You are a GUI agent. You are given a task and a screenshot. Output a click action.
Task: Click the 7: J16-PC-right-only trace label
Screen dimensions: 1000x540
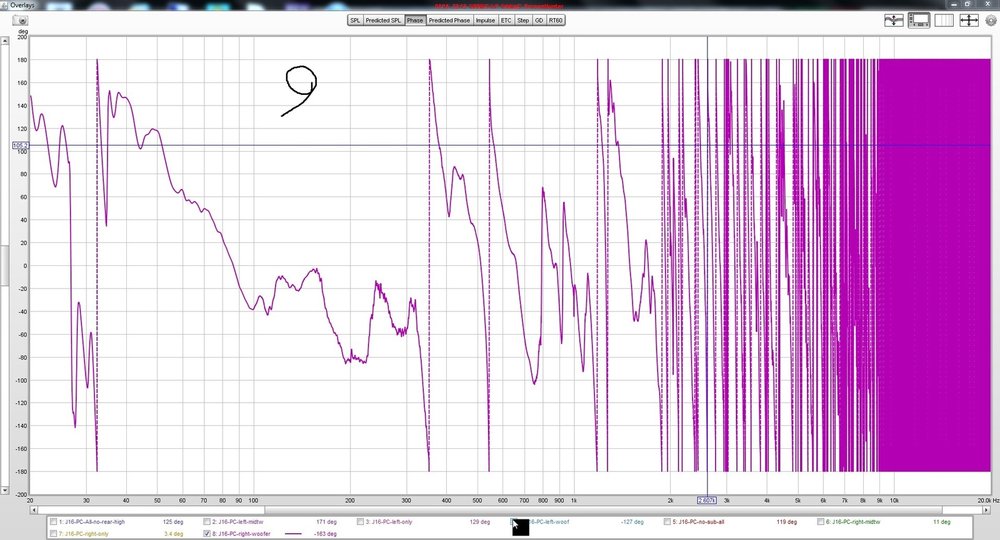84,534
